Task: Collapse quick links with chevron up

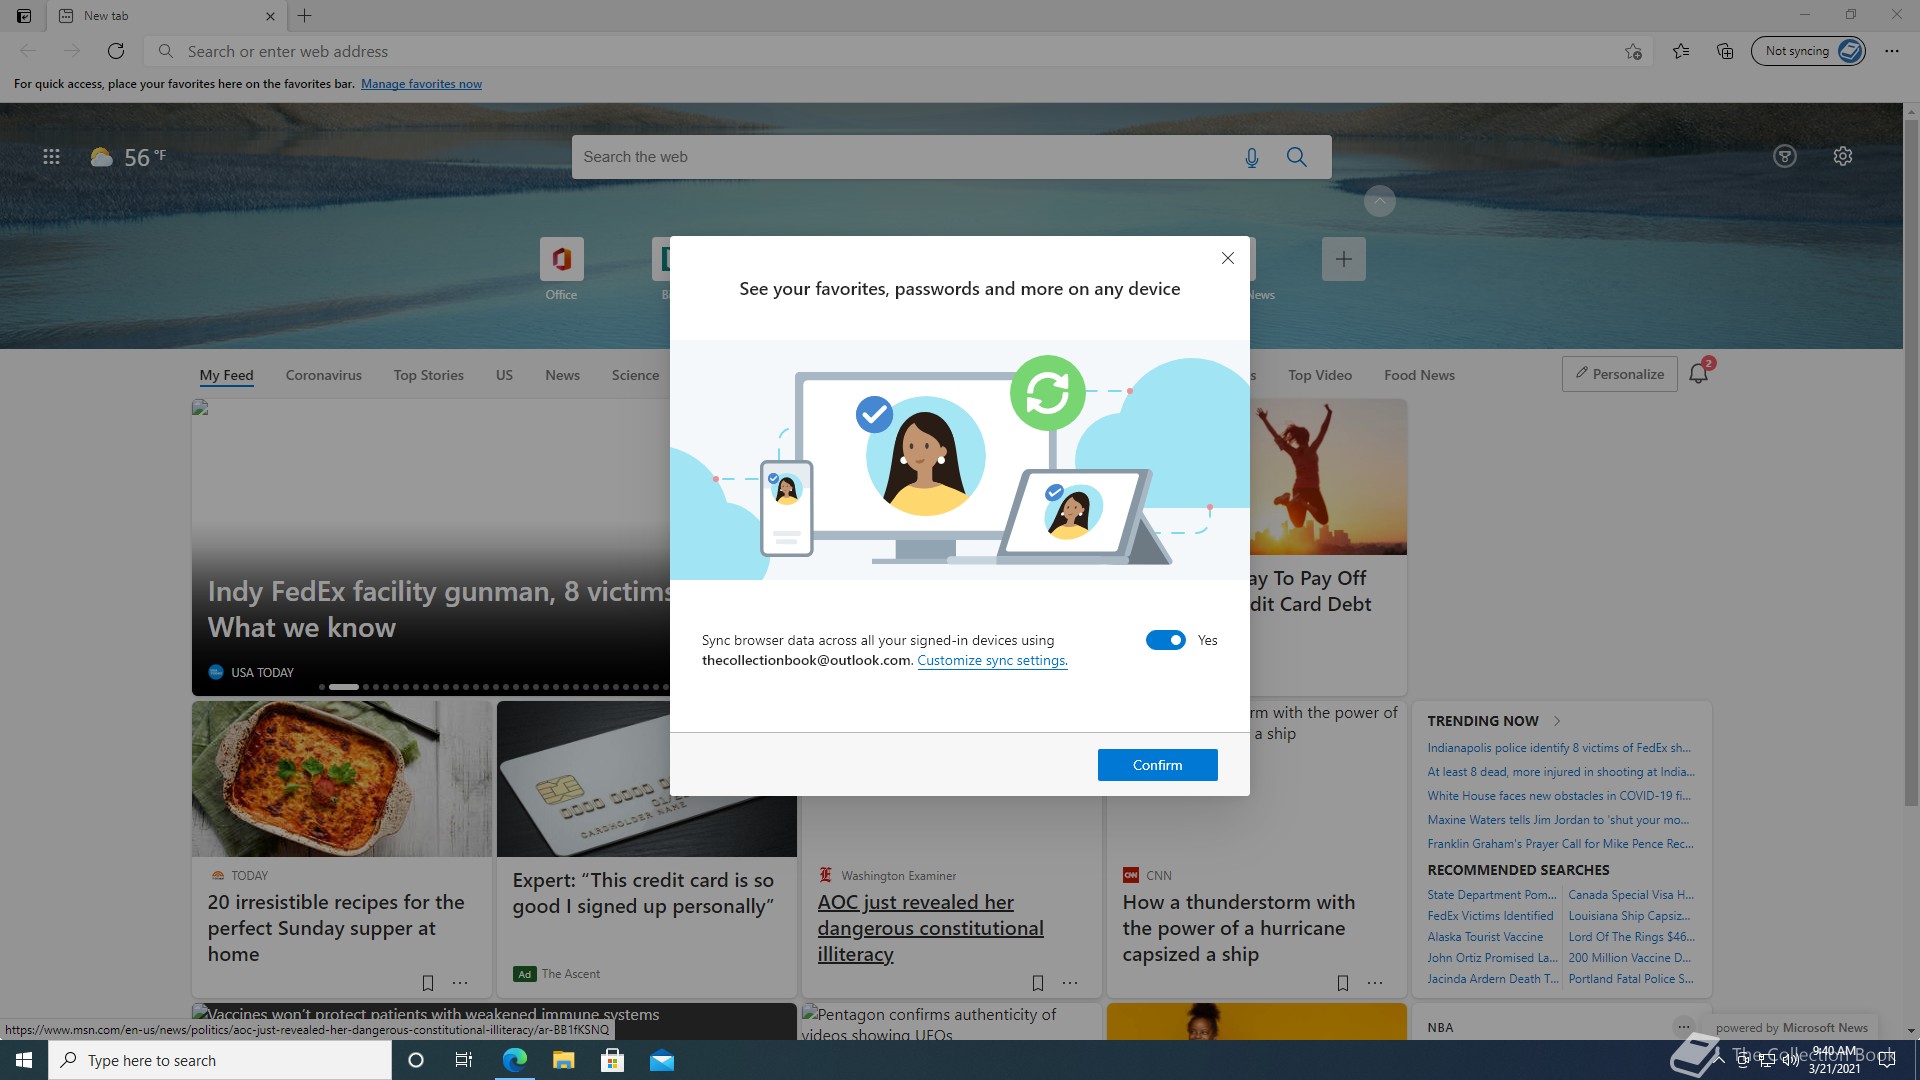Action: click(x=1379, y=201)
